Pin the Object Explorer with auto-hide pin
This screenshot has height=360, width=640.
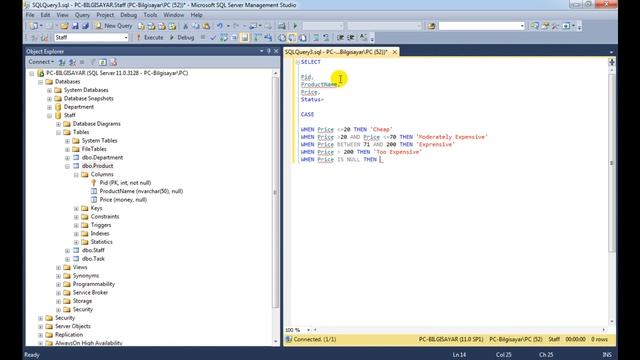(269, 51)
